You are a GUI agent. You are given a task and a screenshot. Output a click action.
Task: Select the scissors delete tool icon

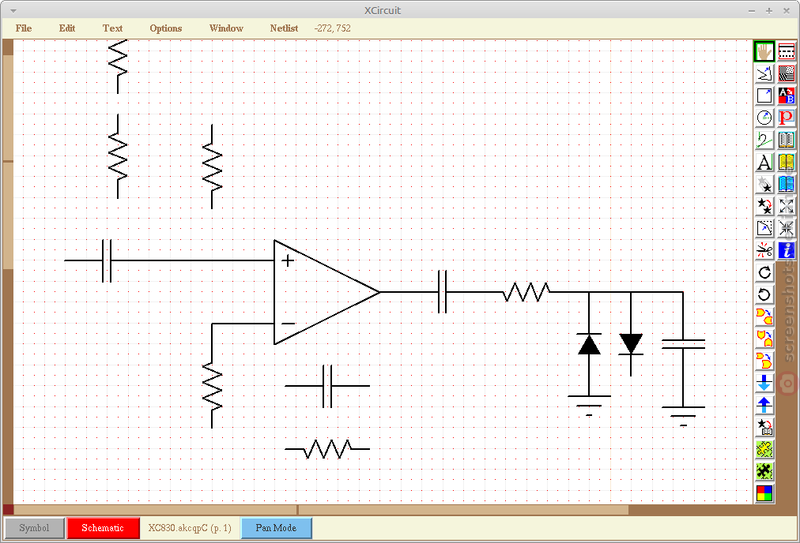pyautogui.click(x=764, y=250)
